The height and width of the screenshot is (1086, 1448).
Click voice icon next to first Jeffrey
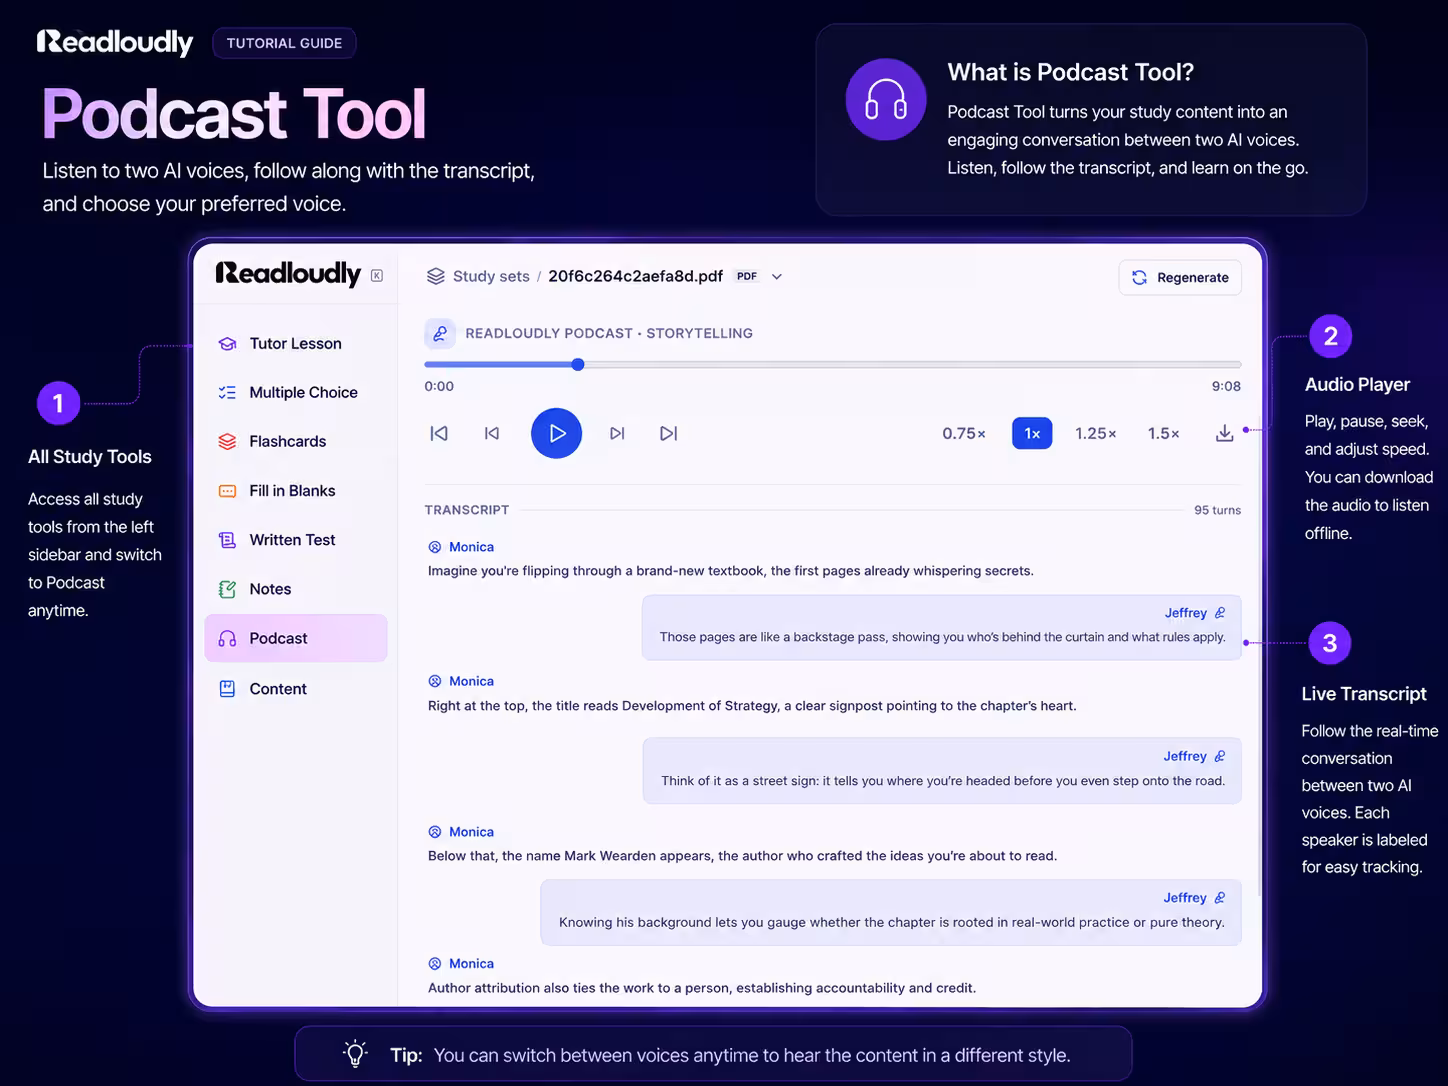[x=1220, y=612]
